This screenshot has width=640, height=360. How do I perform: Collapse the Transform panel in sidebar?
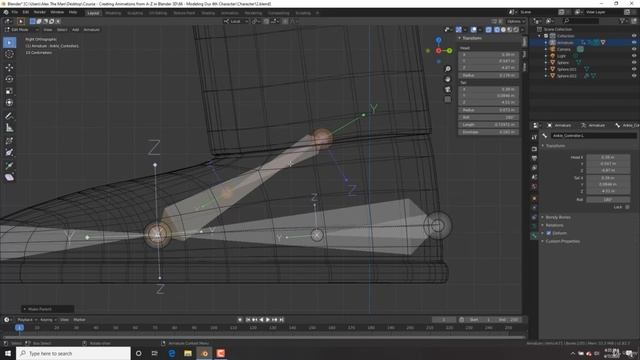click(x=470, y=38)
